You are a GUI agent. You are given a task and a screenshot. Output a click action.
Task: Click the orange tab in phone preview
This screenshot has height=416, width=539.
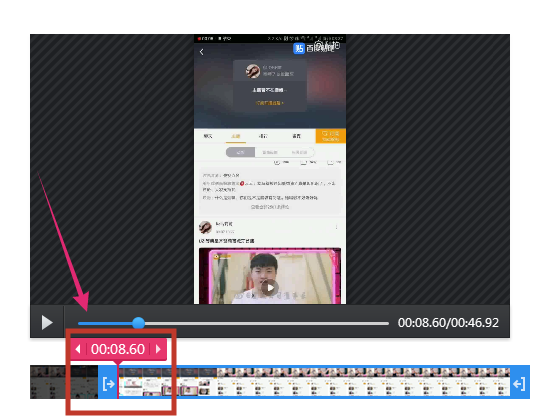(x=330, y=136)
